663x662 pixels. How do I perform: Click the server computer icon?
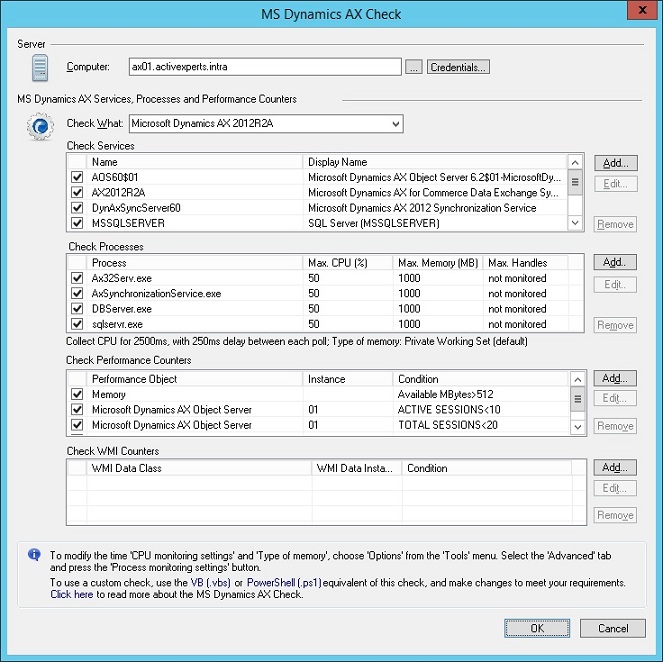[40, 68]
